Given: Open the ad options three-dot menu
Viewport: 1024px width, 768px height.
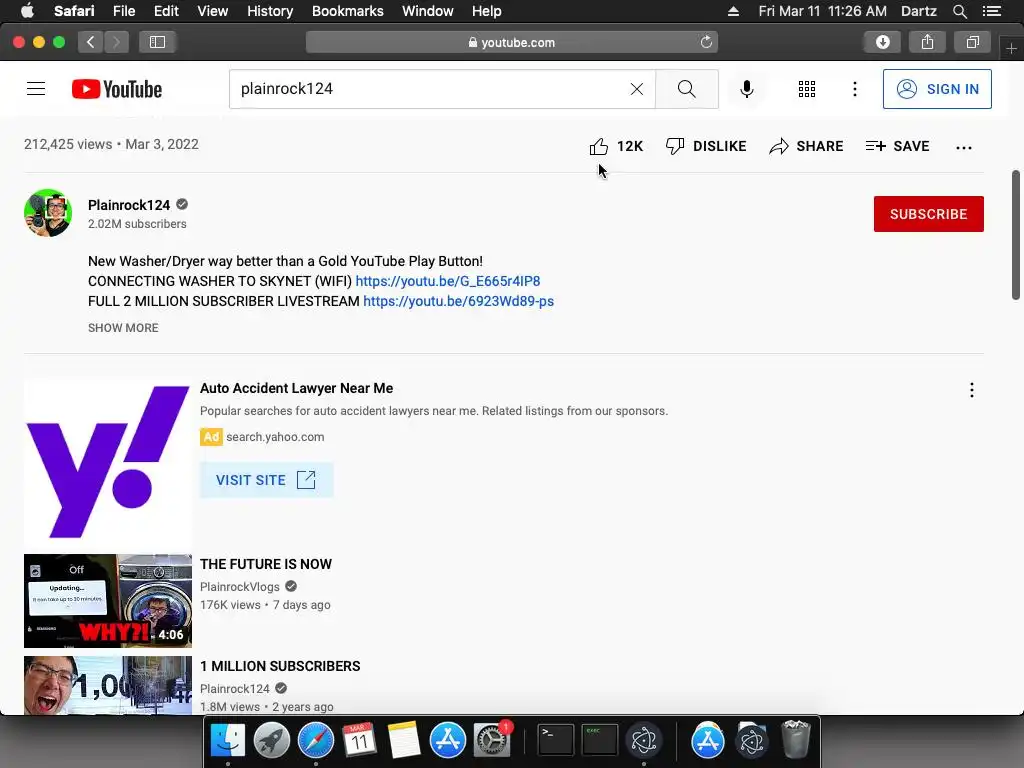Looking at the screenshot, I should pyautogui.click(x=972, y=391).
